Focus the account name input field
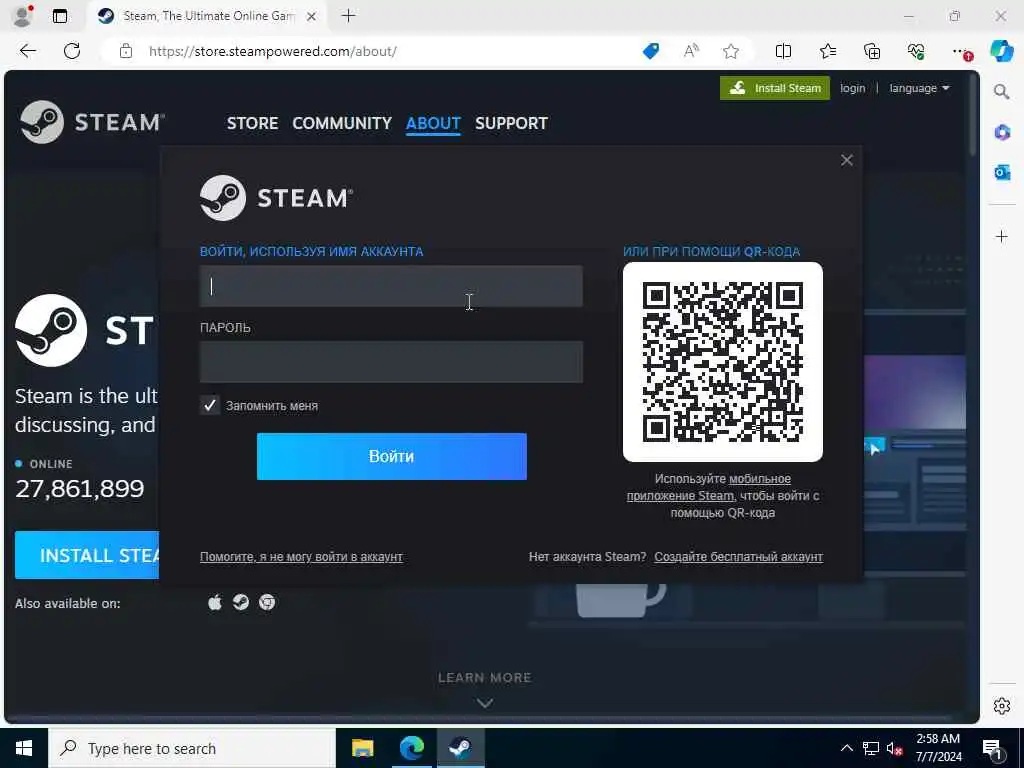The height and width of the screenshot is (768, 1024). tap(391, 286)
